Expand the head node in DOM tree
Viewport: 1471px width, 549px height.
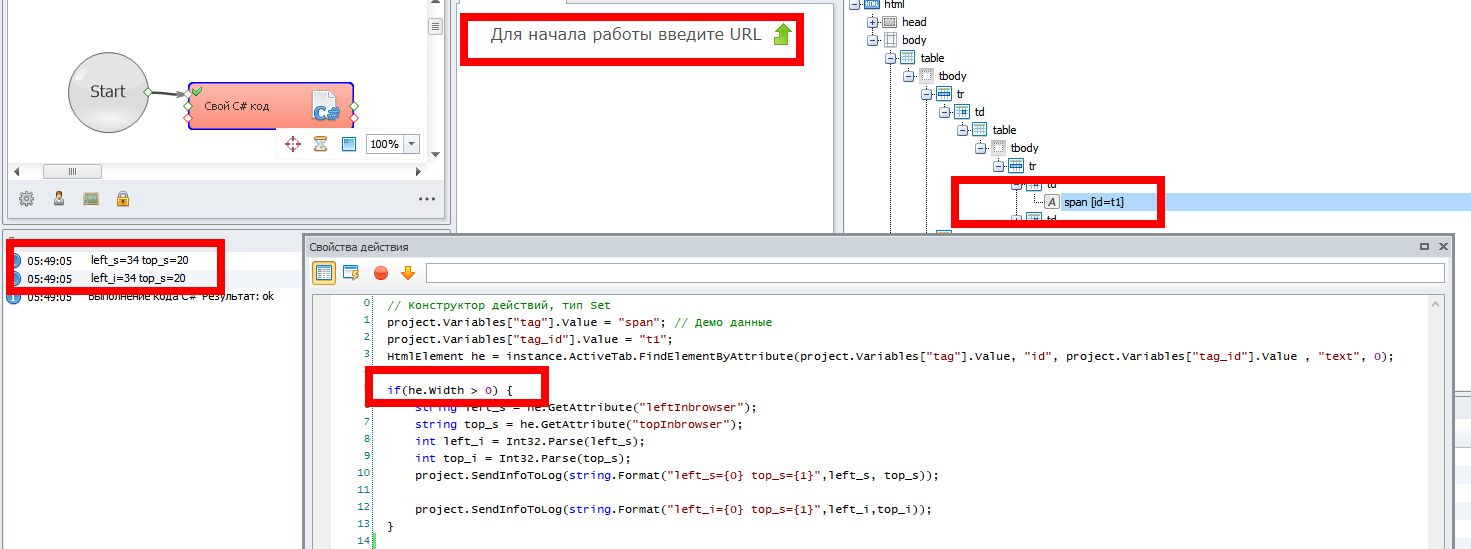tap(872, 22)
